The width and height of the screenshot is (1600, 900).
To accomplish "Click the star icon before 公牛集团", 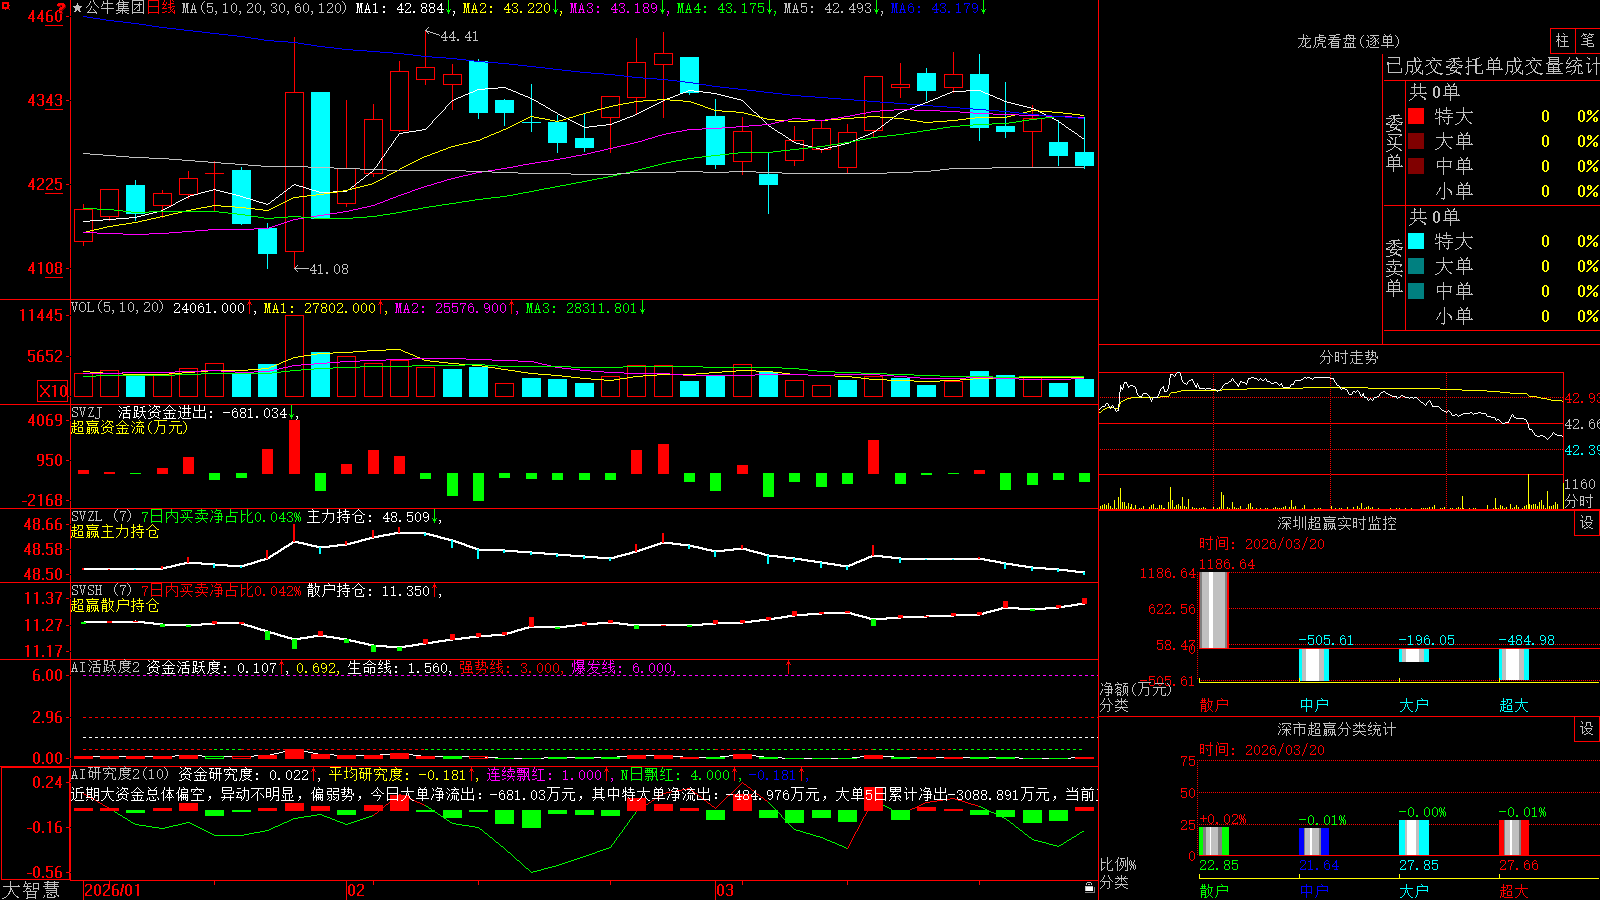I will (77, 8).
